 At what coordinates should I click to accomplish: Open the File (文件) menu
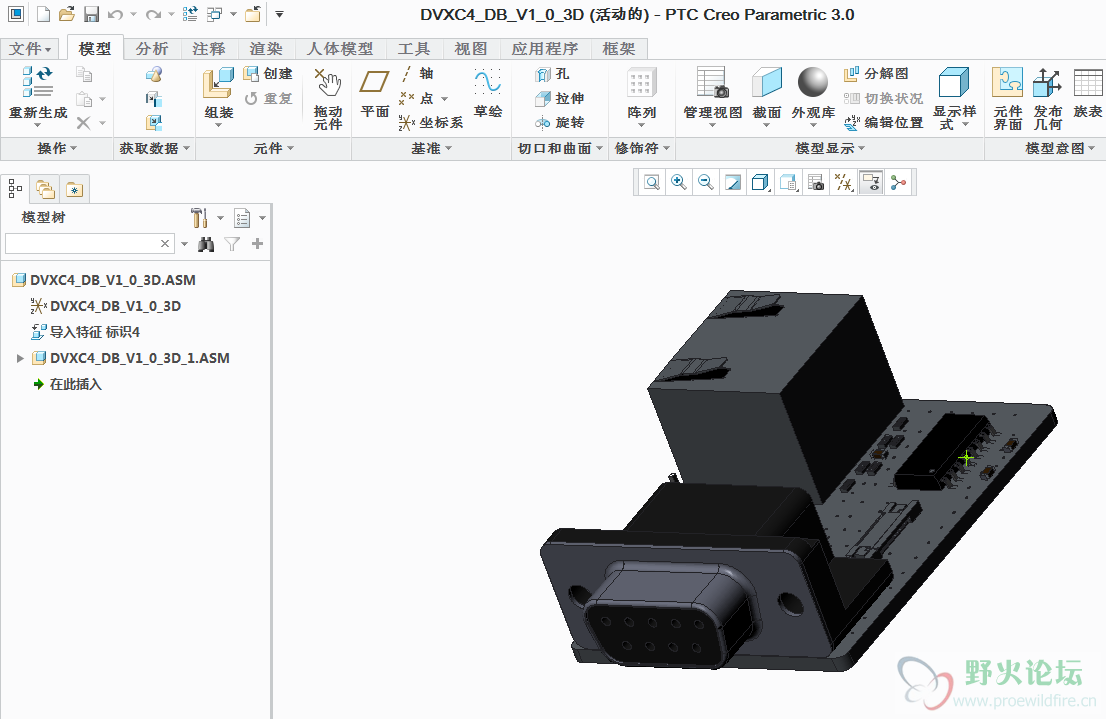30,49
